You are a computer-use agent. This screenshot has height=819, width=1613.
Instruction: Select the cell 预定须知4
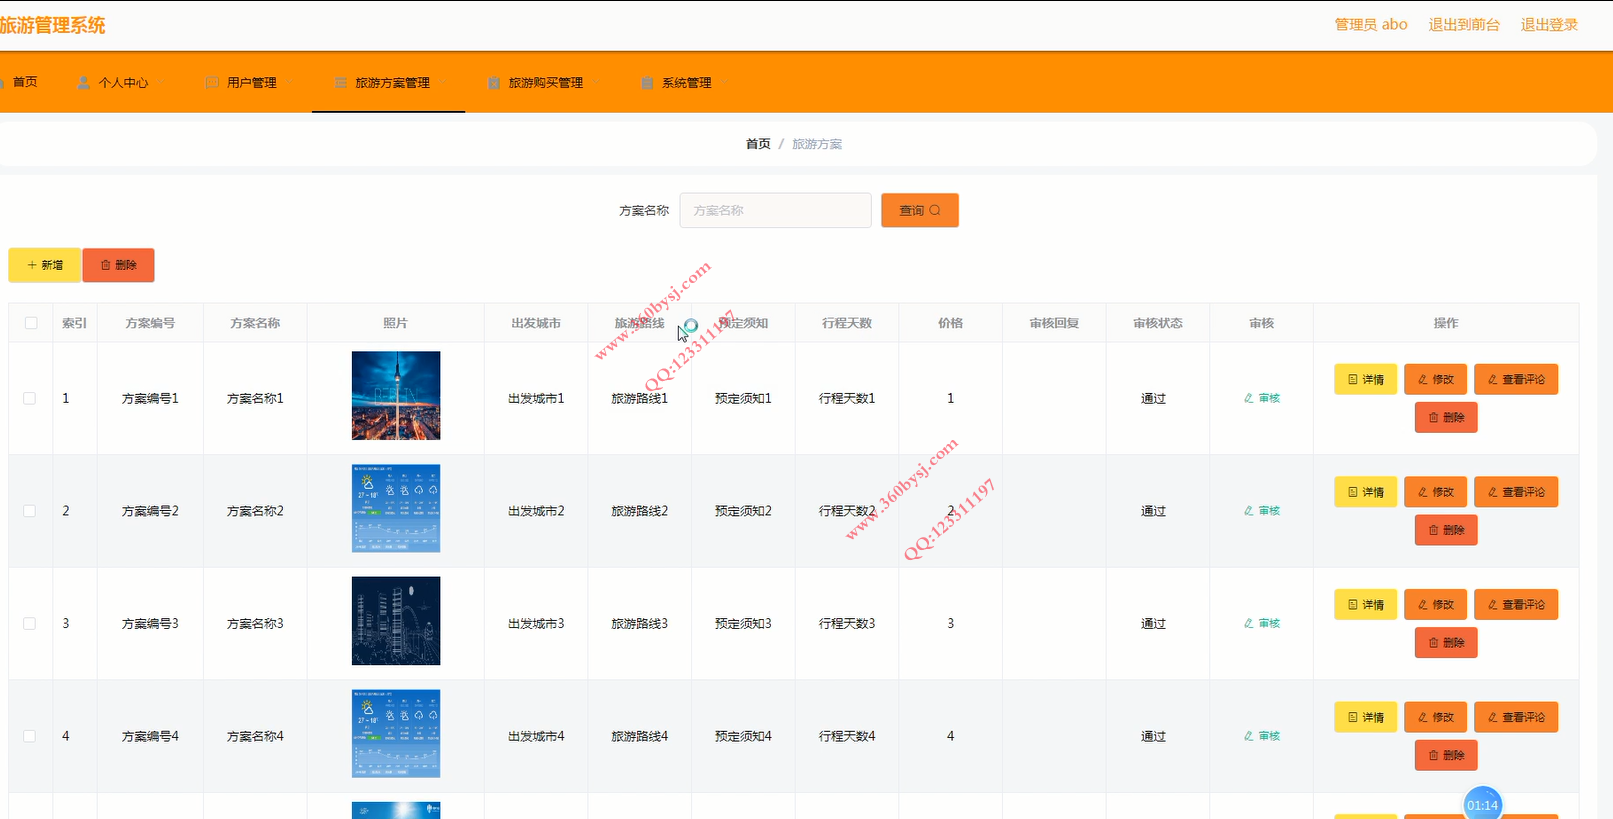[743, 736]
